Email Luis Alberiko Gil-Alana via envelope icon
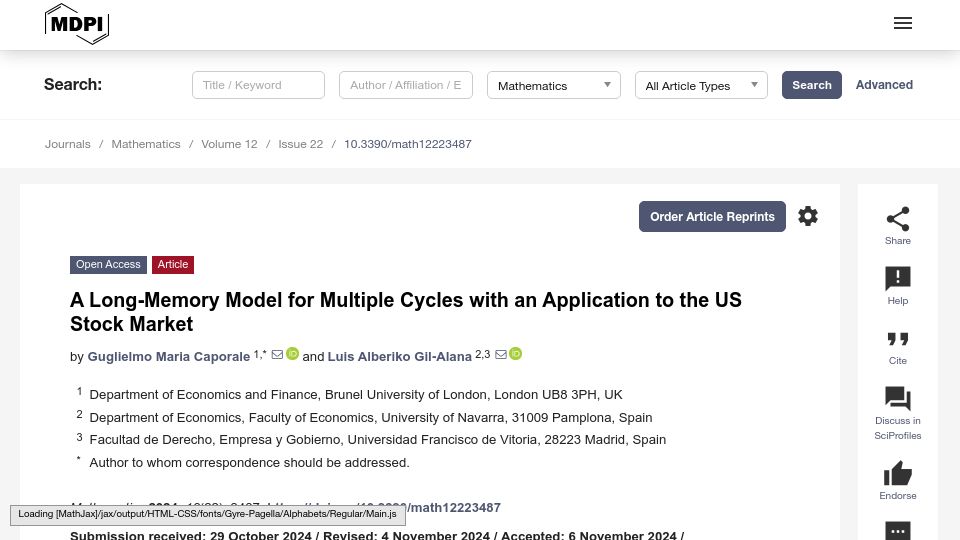This screenshot has width=960, height=540. [501, 354]
